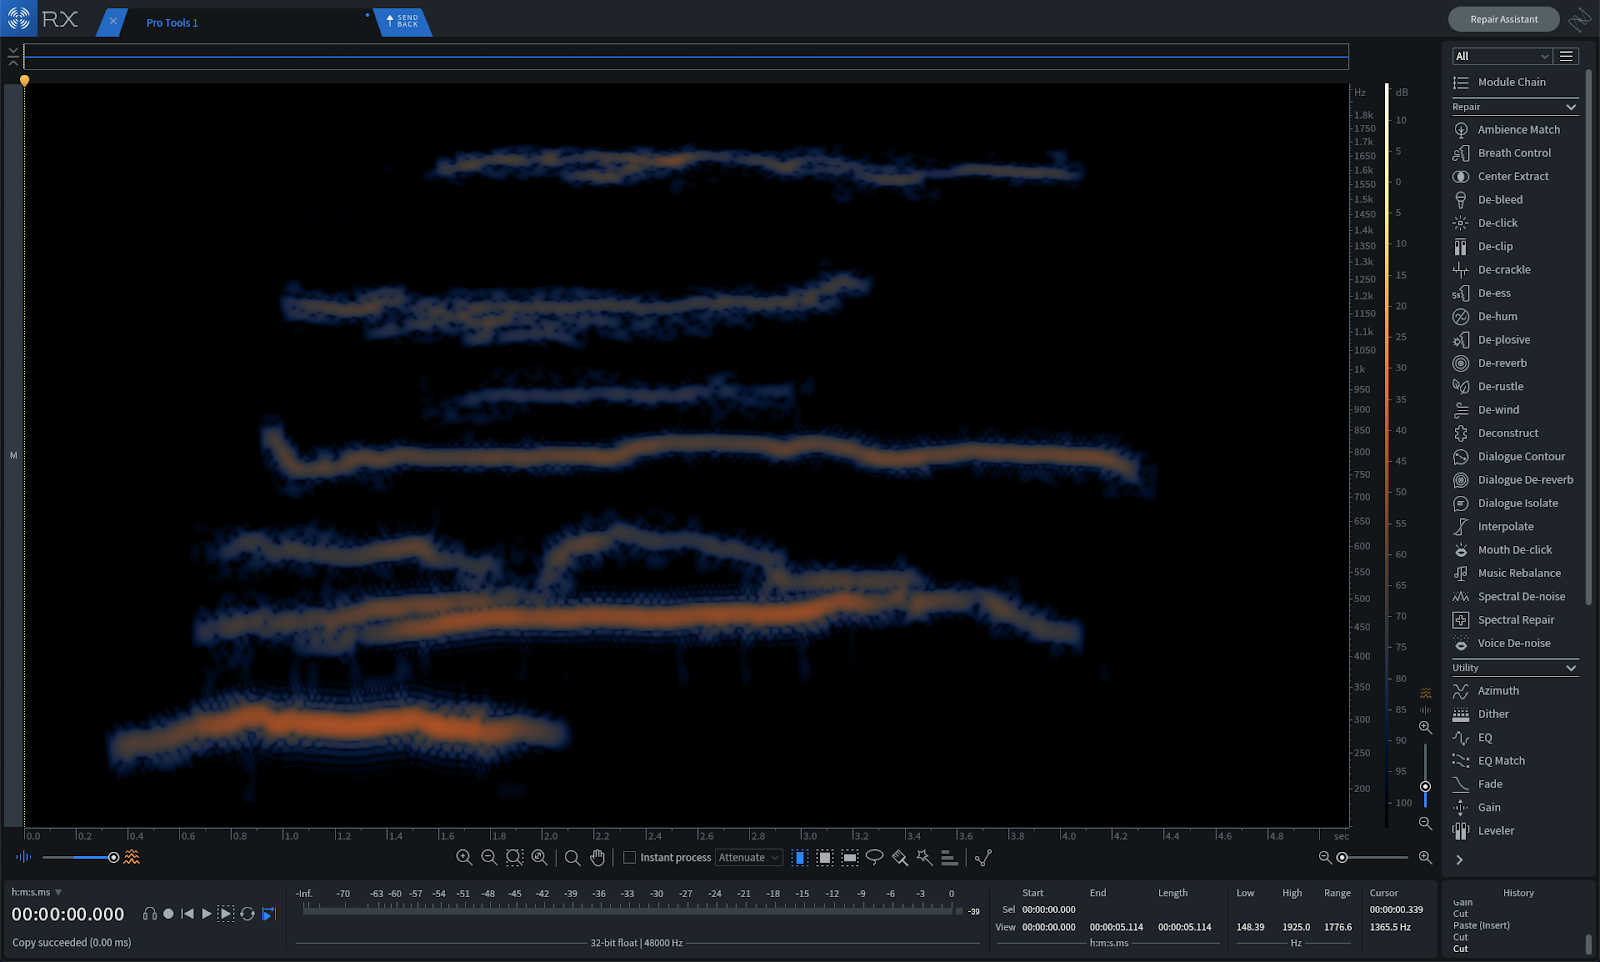Select Dialogue Isolate in module list
This screenshot has width=1600, height=962.
(1515, 503)
